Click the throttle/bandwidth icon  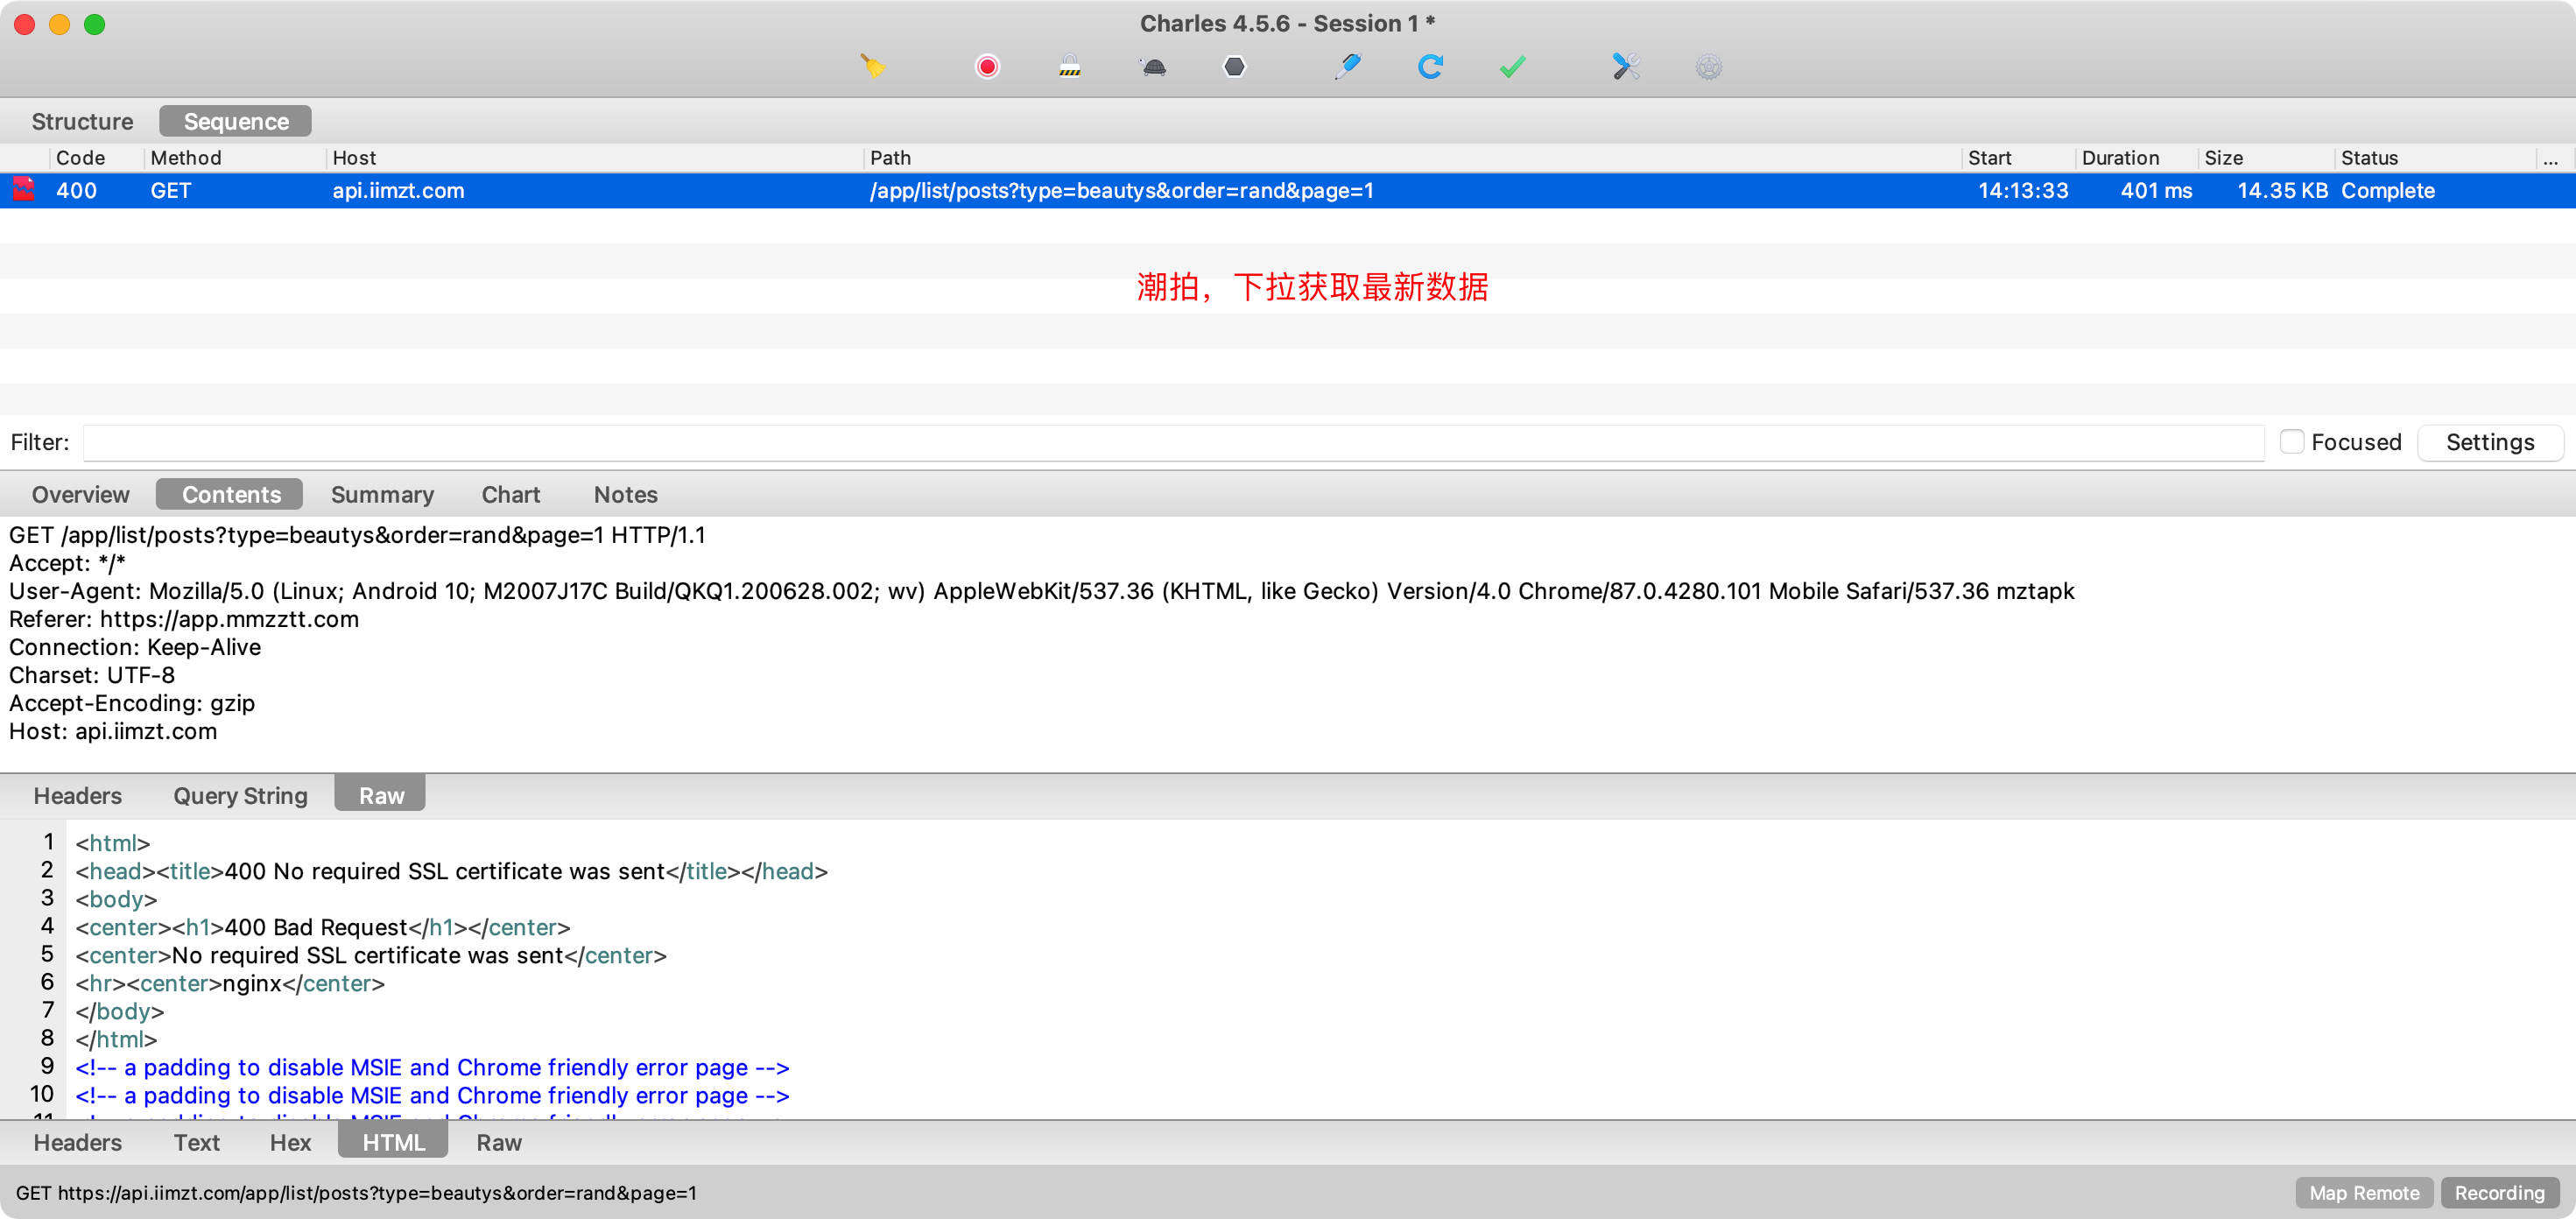(1151, 66)
